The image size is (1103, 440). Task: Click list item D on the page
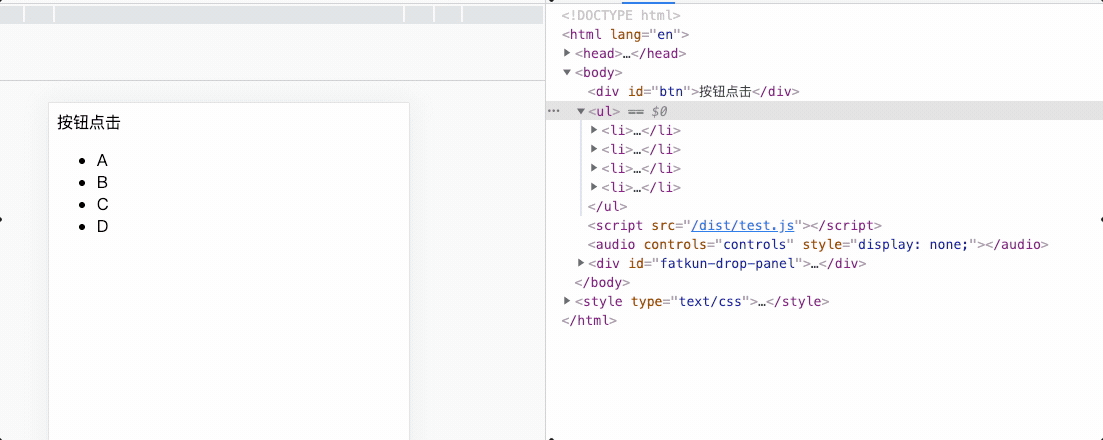pyautogui.click(x=102, y=226)
